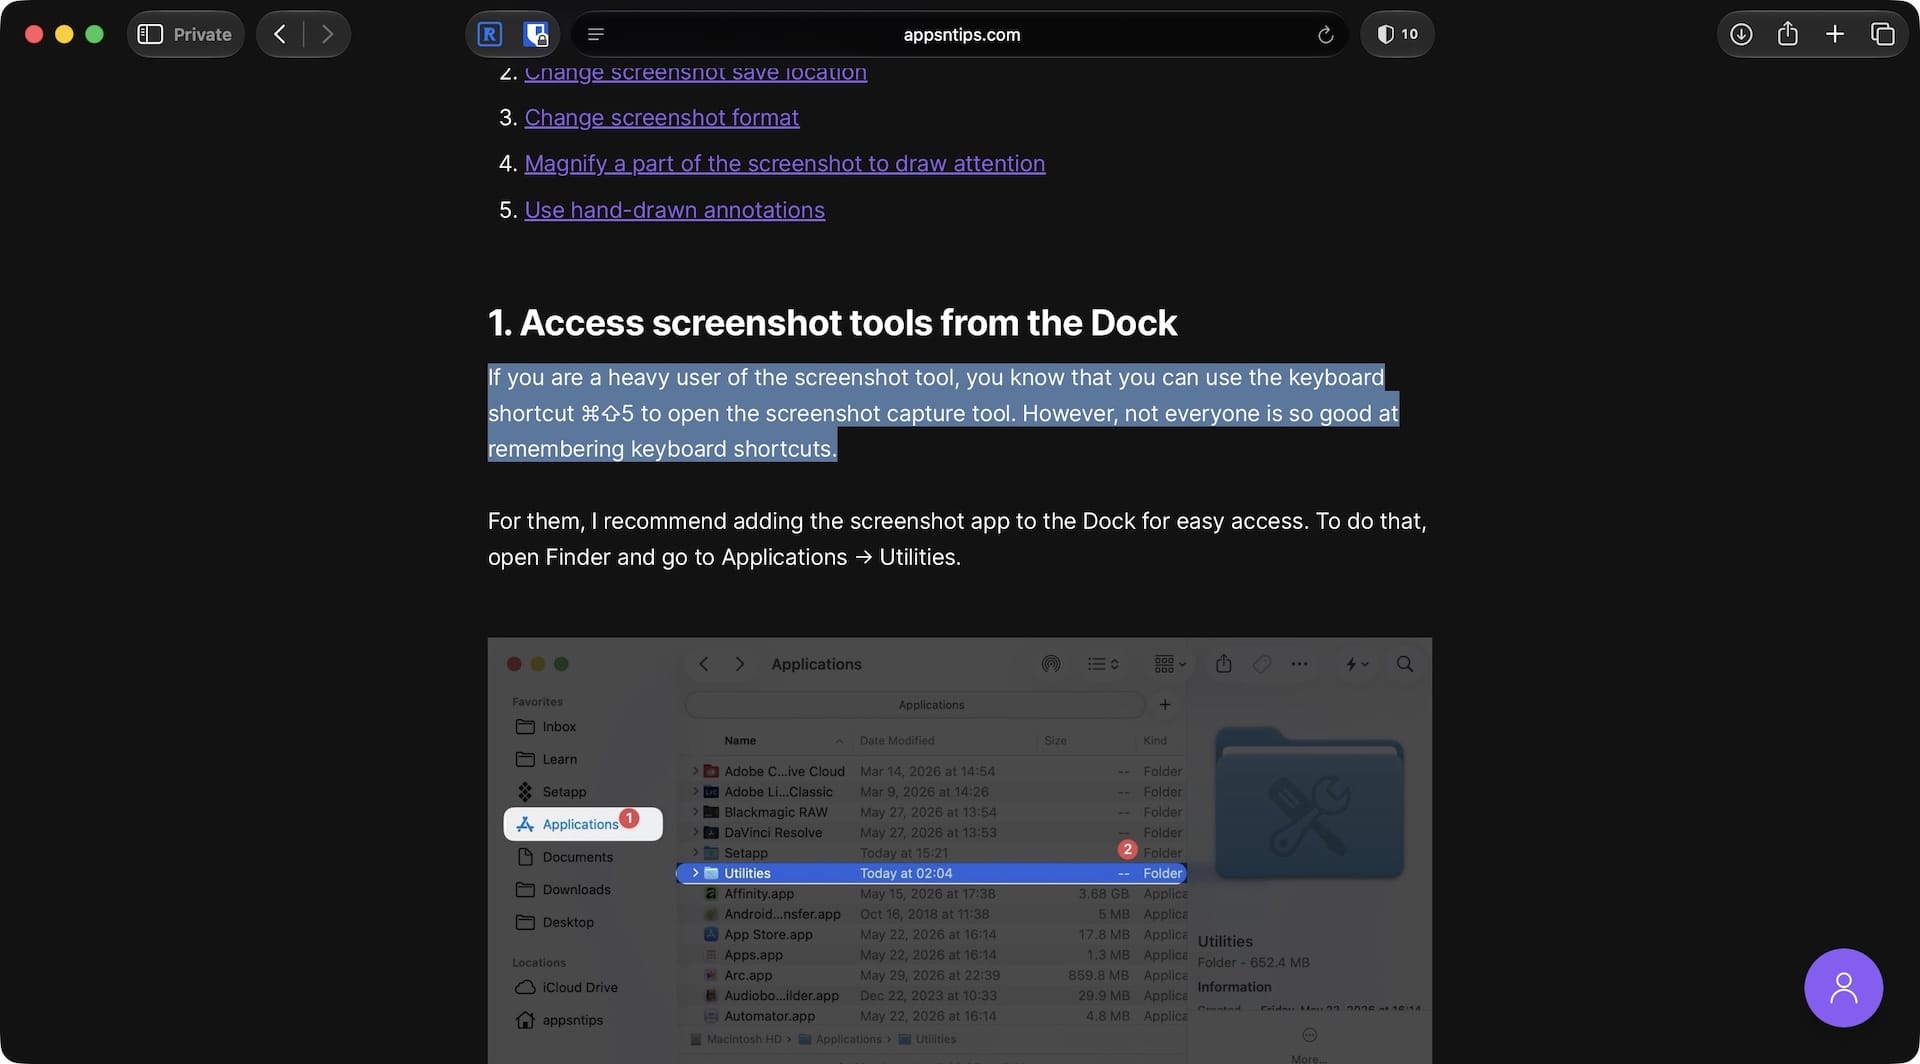The height and width of the screenshot is (1064, 1920).
Task: Open the R extension icon
Action: tap(490, 34)
